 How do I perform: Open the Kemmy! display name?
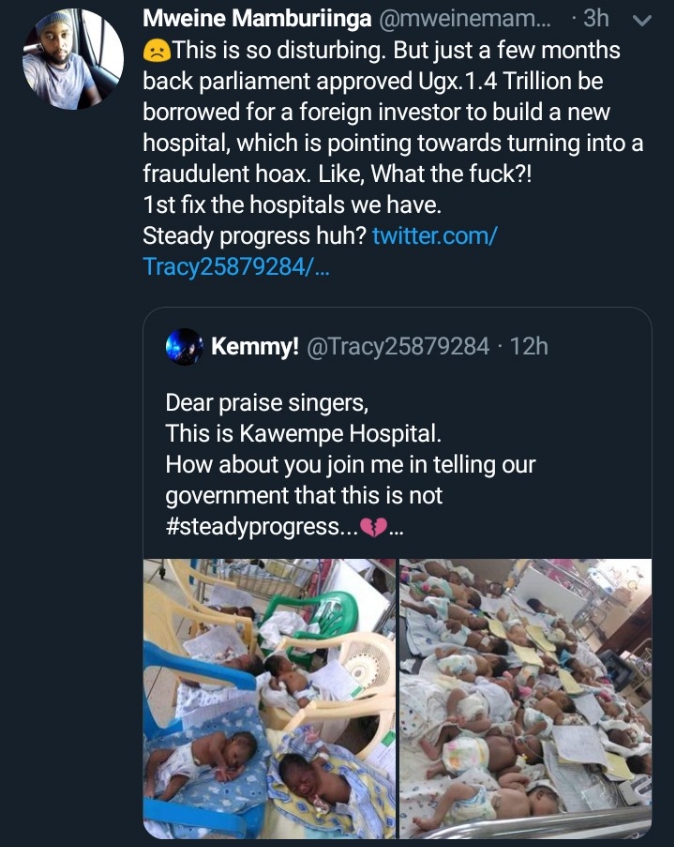[x=255, y=347]
